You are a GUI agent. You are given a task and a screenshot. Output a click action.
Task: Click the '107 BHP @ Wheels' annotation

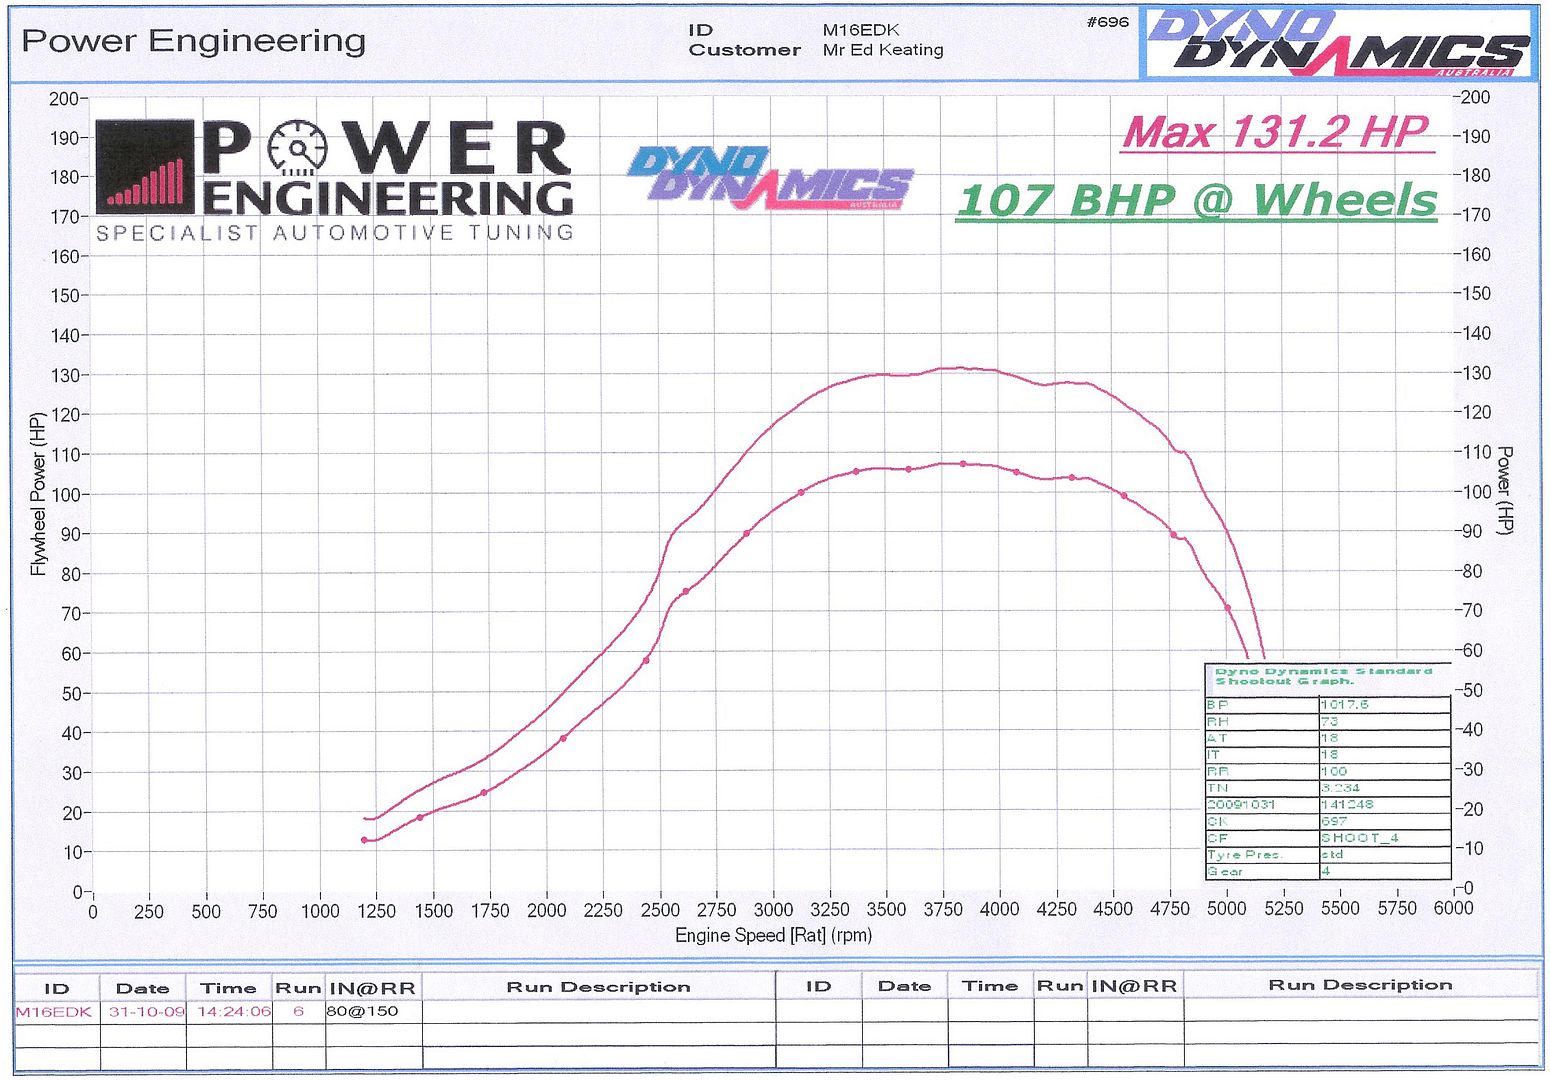coord(1196,200)
